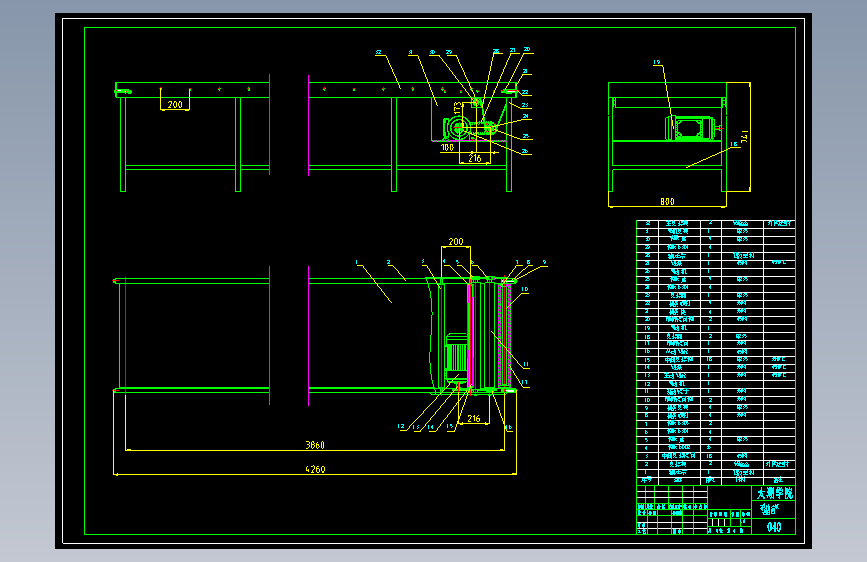Image resolution: width=867 pixels, height=562 pixels.
Task: Click part balloon number 2 in plan view
Action: pyautogui.click(x=389, y=262)
